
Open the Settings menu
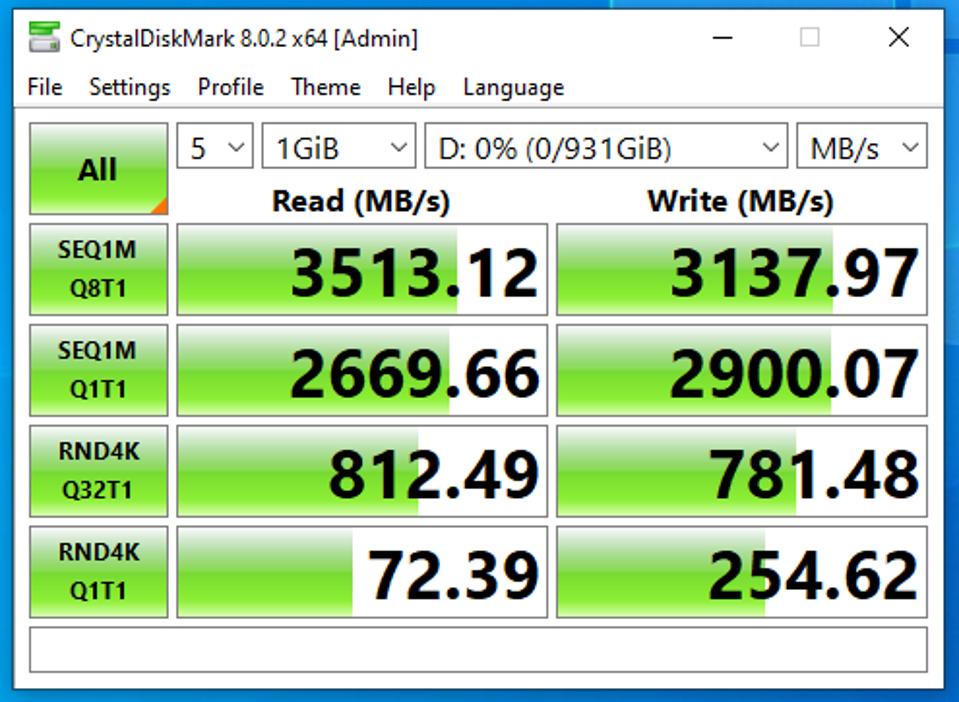(130, 87)
